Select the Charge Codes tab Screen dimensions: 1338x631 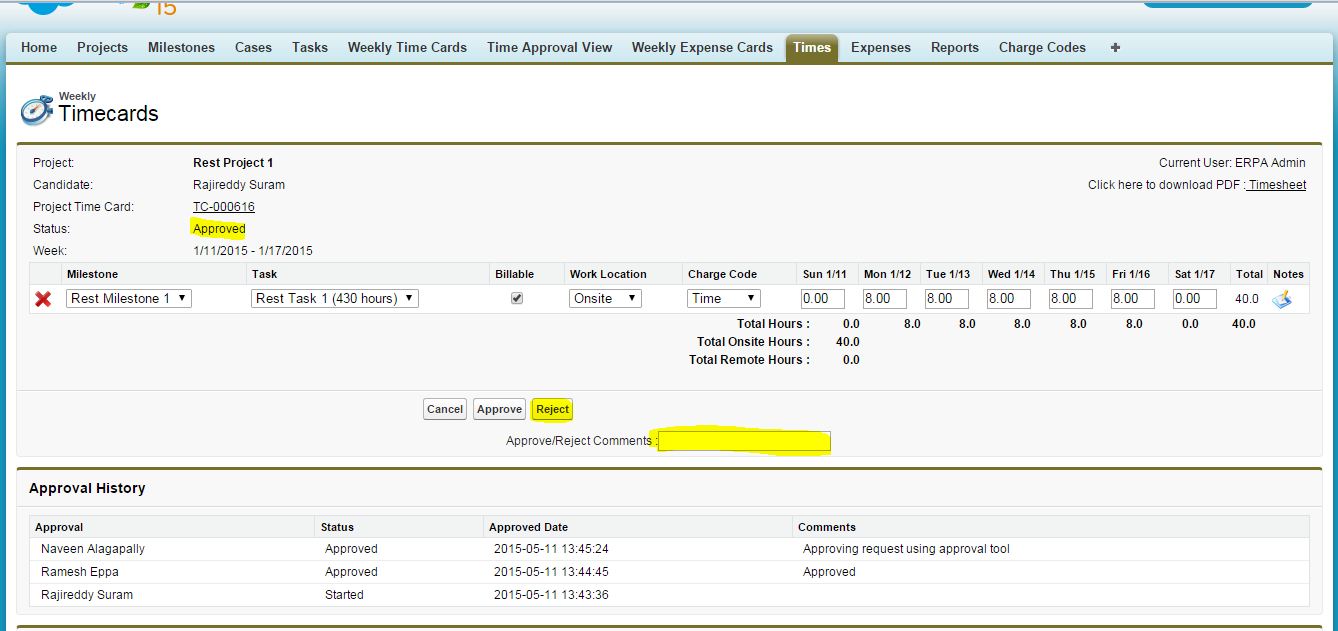pyautogui.click(x=1041, y=47)
